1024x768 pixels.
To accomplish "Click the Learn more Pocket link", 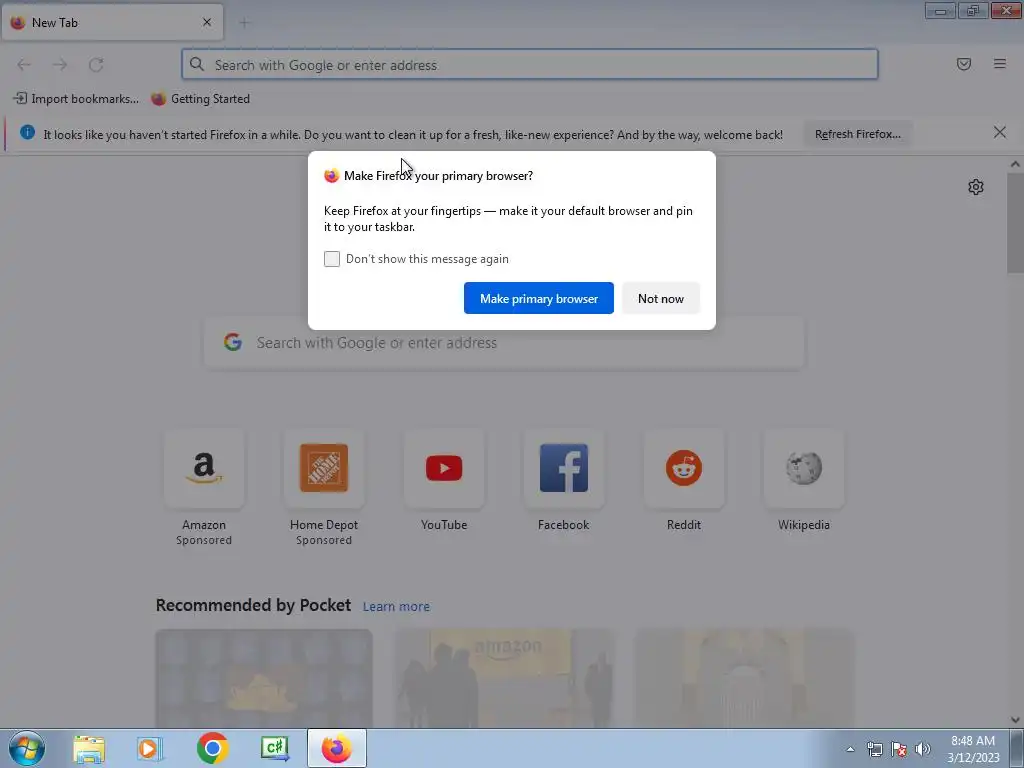I will pyautogui.click(x=396, y=607).
